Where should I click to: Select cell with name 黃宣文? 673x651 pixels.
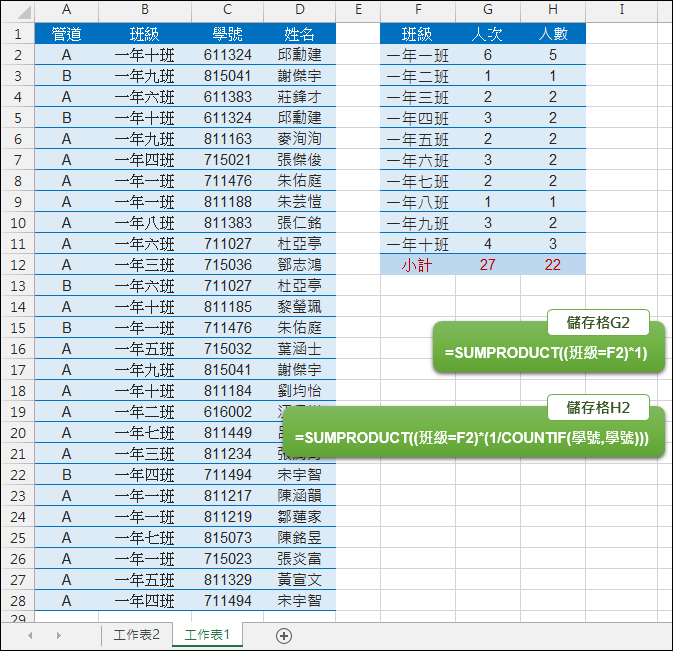click(x=300, y=580)
